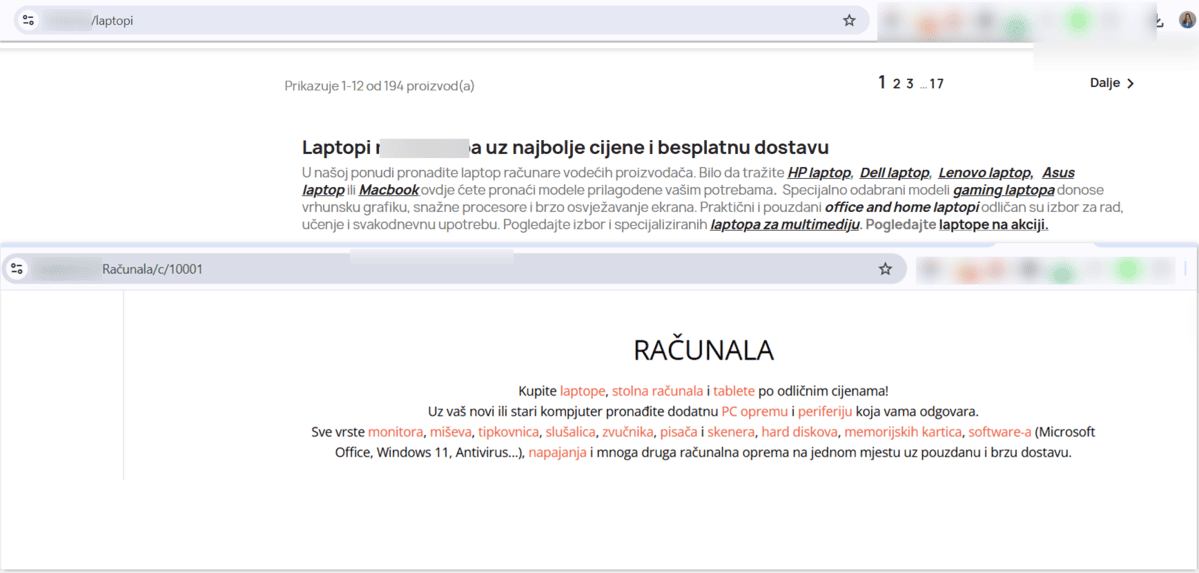Open the skenera link
The width and height of the screenshot is (1199, 573).
click(732, 431)
